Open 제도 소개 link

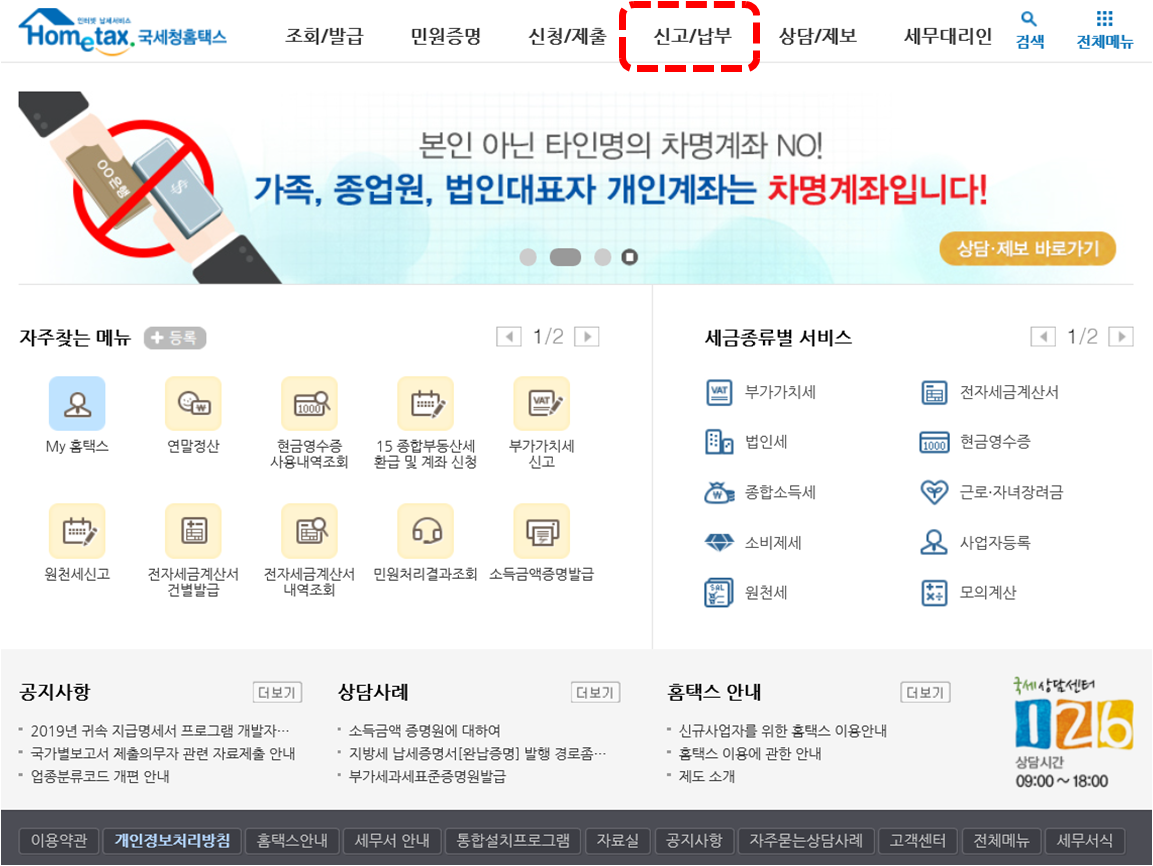coord(707,776)
